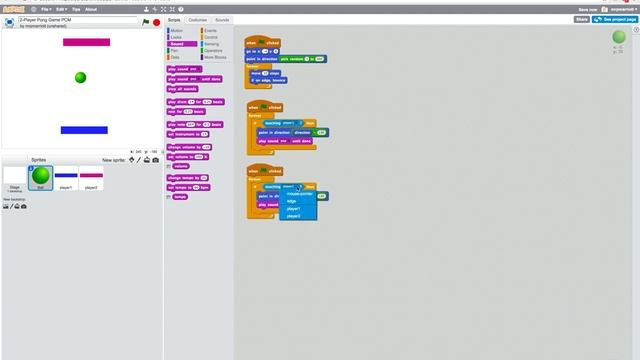Choose new backdrop from library icon
This screenshot has width=640, height=360.
pyautogui.click(x=6, y=206)
